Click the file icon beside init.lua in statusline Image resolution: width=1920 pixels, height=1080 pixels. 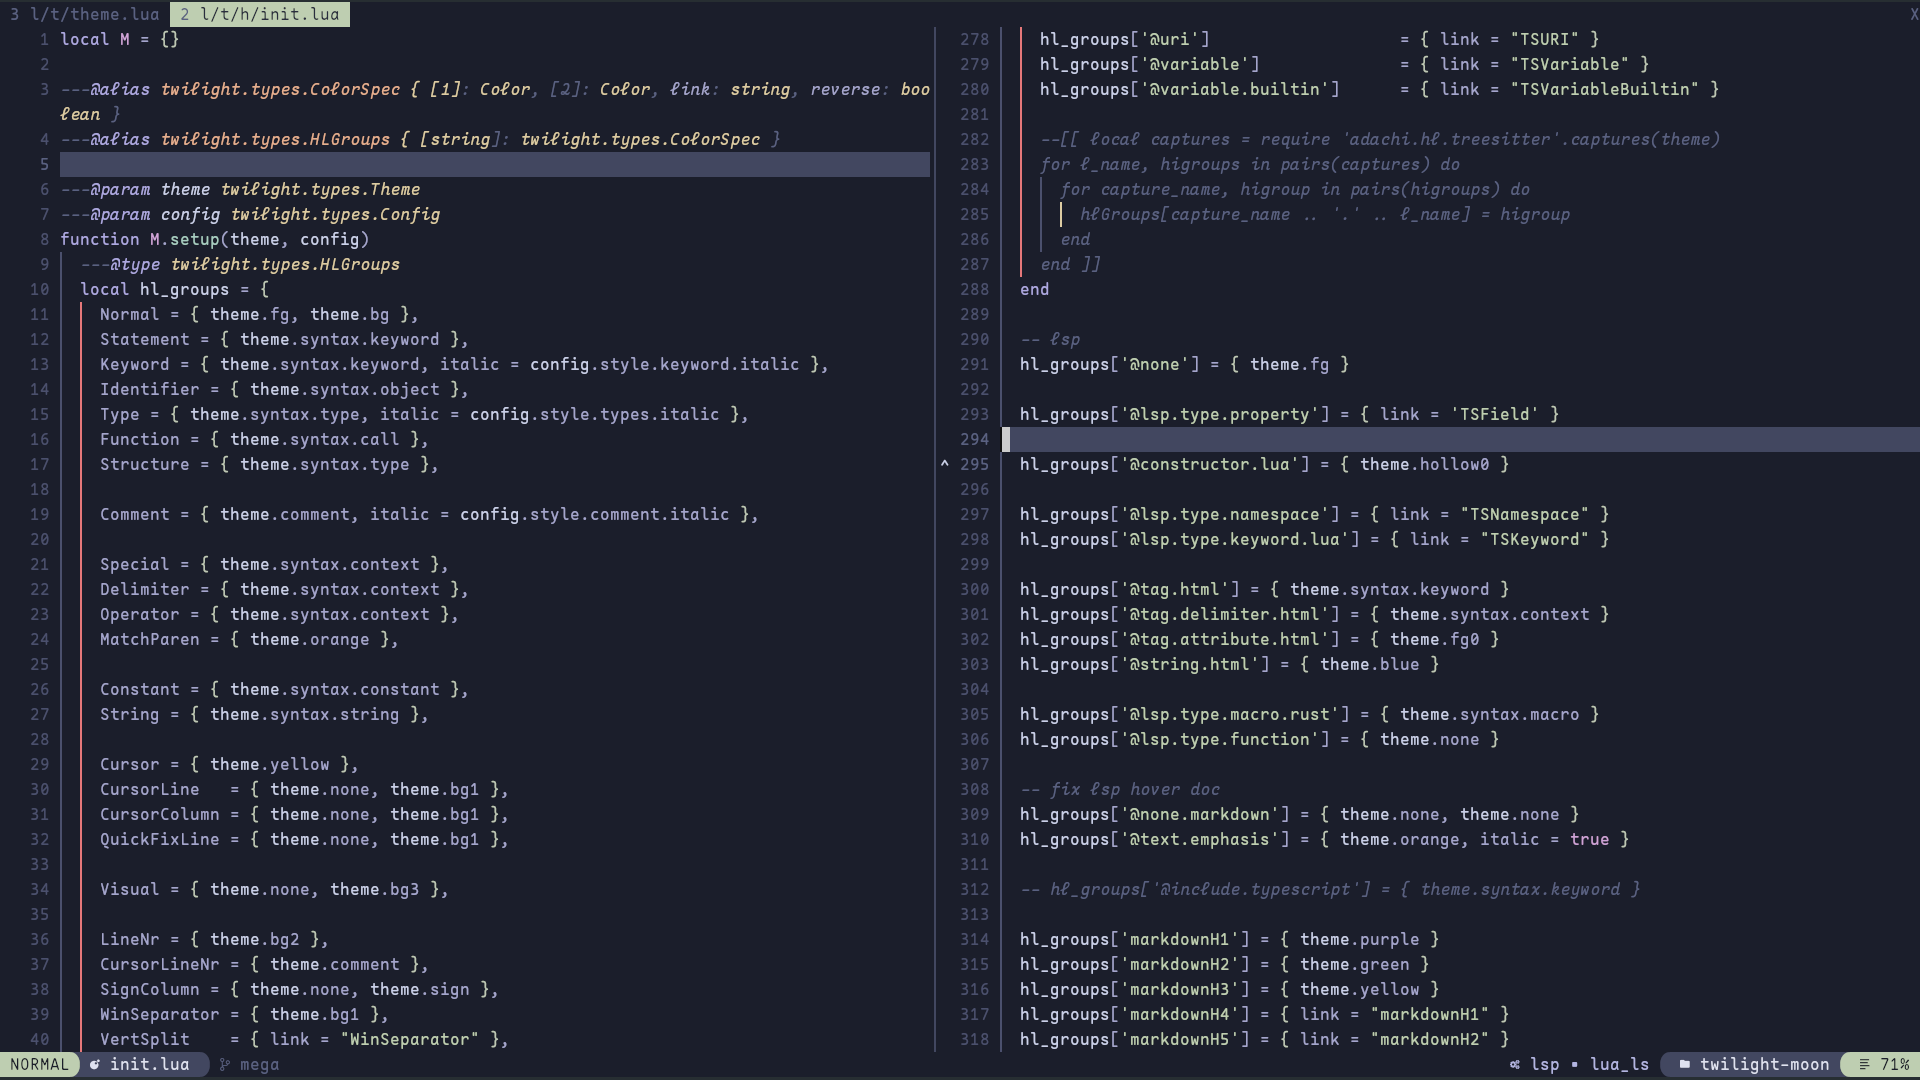pos(95,1064)
